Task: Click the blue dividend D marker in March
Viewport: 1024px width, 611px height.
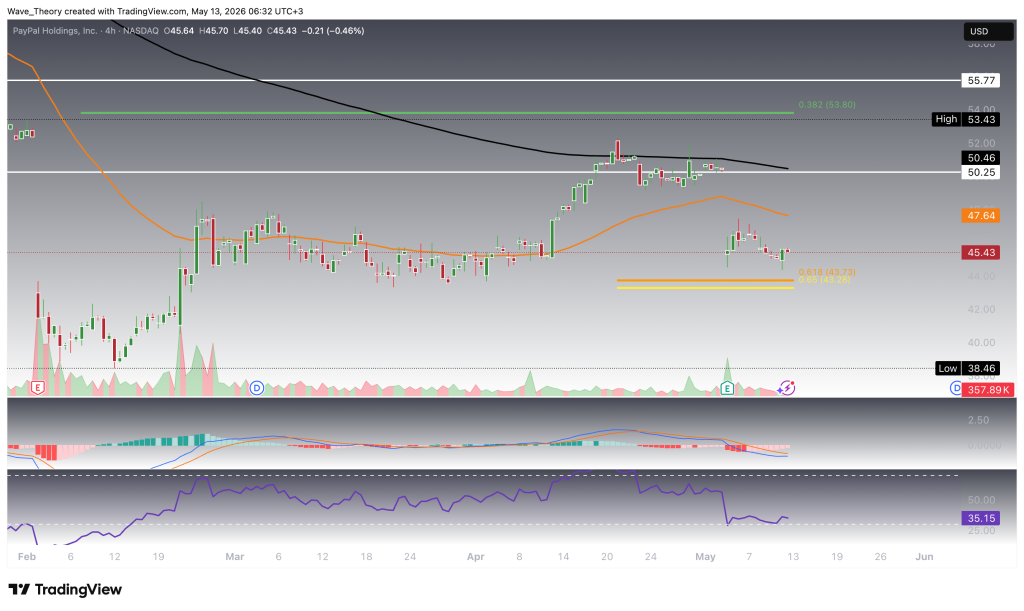Action: point(257,388)
